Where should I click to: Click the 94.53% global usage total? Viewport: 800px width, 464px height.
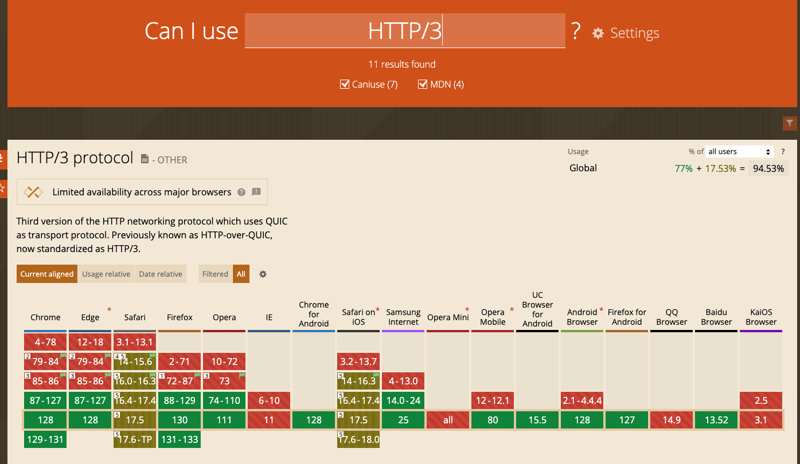coord(768,168)
